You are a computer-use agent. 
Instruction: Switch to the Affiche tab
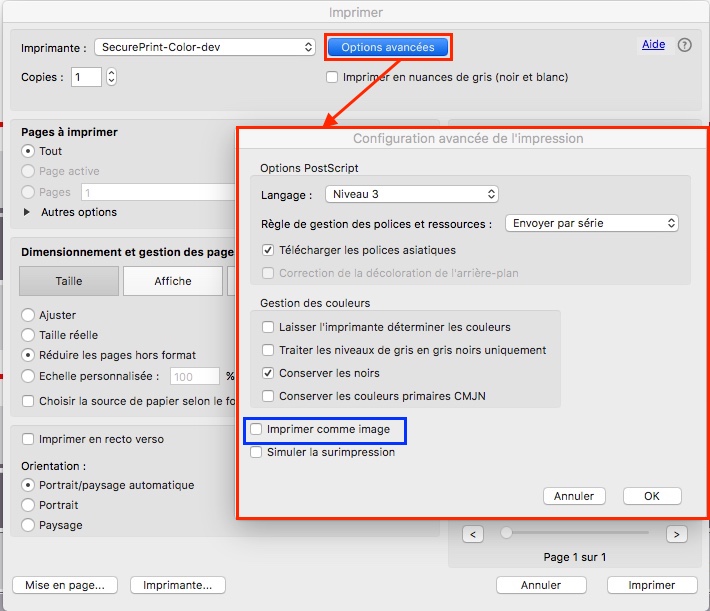(173, 281)
